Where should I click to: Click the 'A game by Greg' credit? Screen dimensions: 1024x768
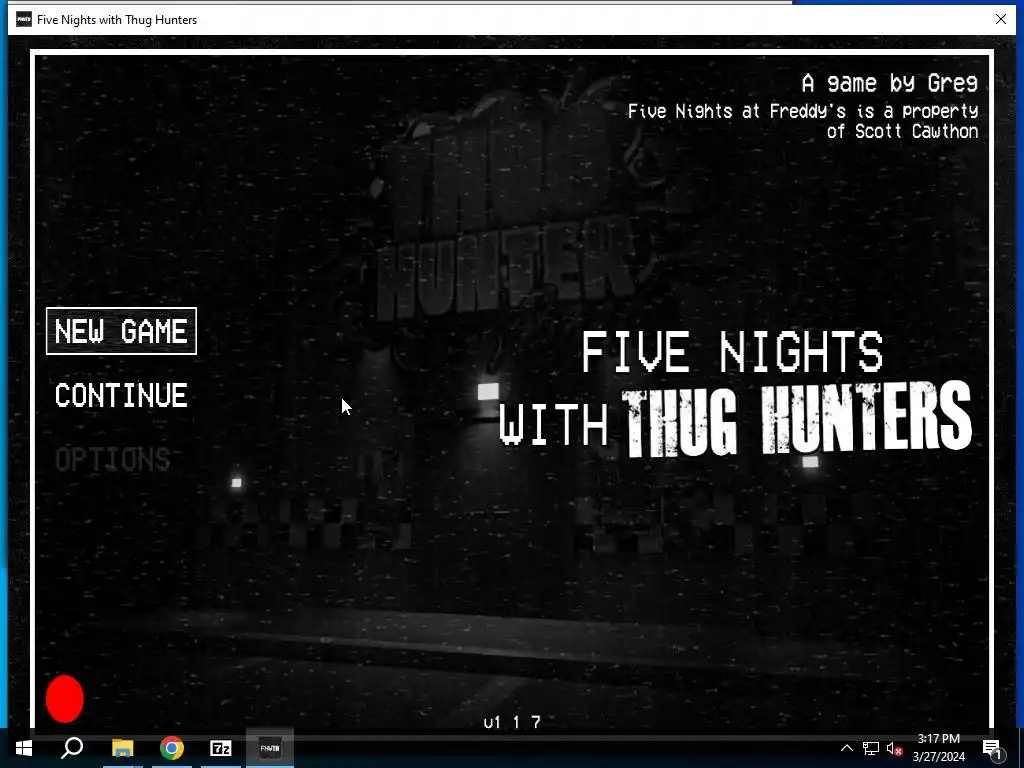coord(889,84)
